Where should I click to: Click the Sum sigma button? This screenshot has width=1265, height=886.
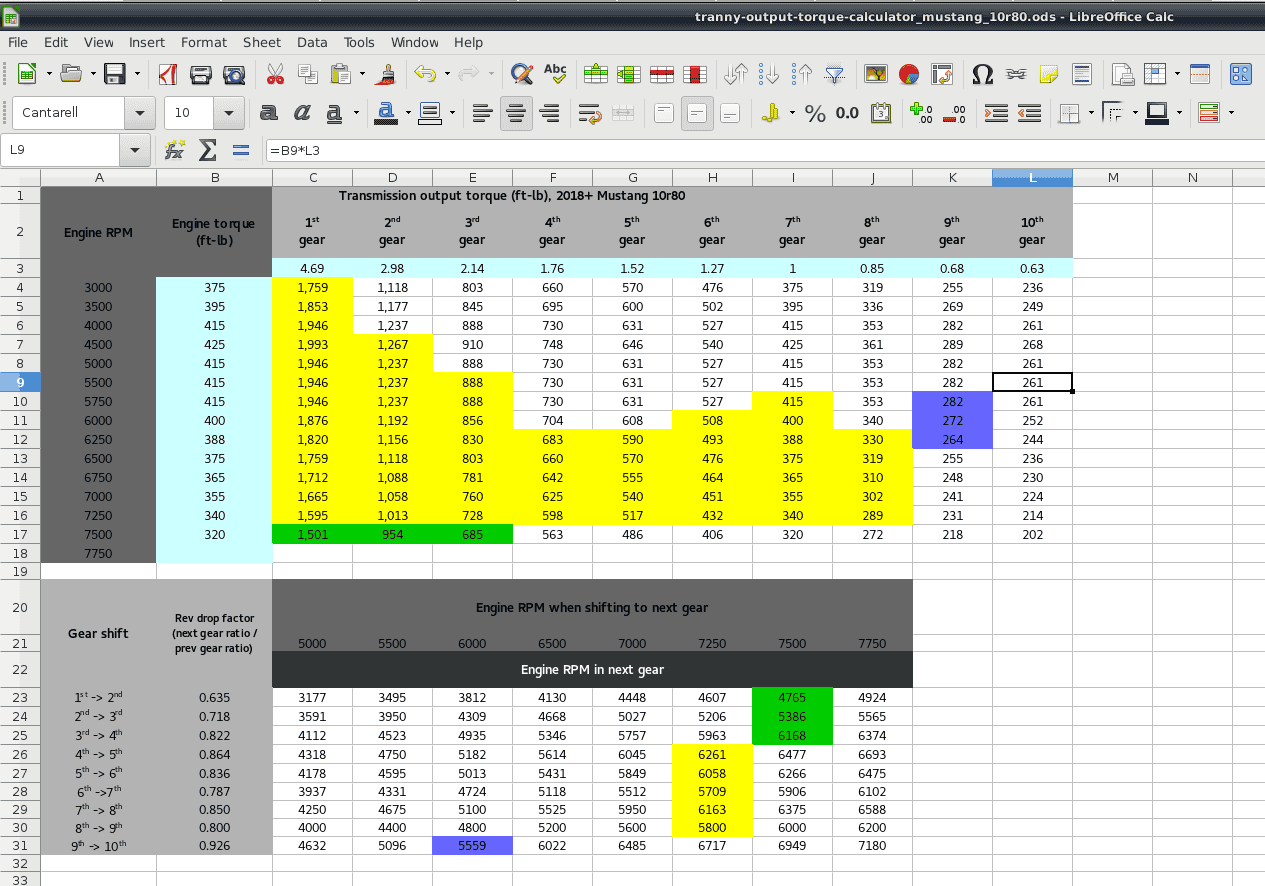tap(208, 151)
